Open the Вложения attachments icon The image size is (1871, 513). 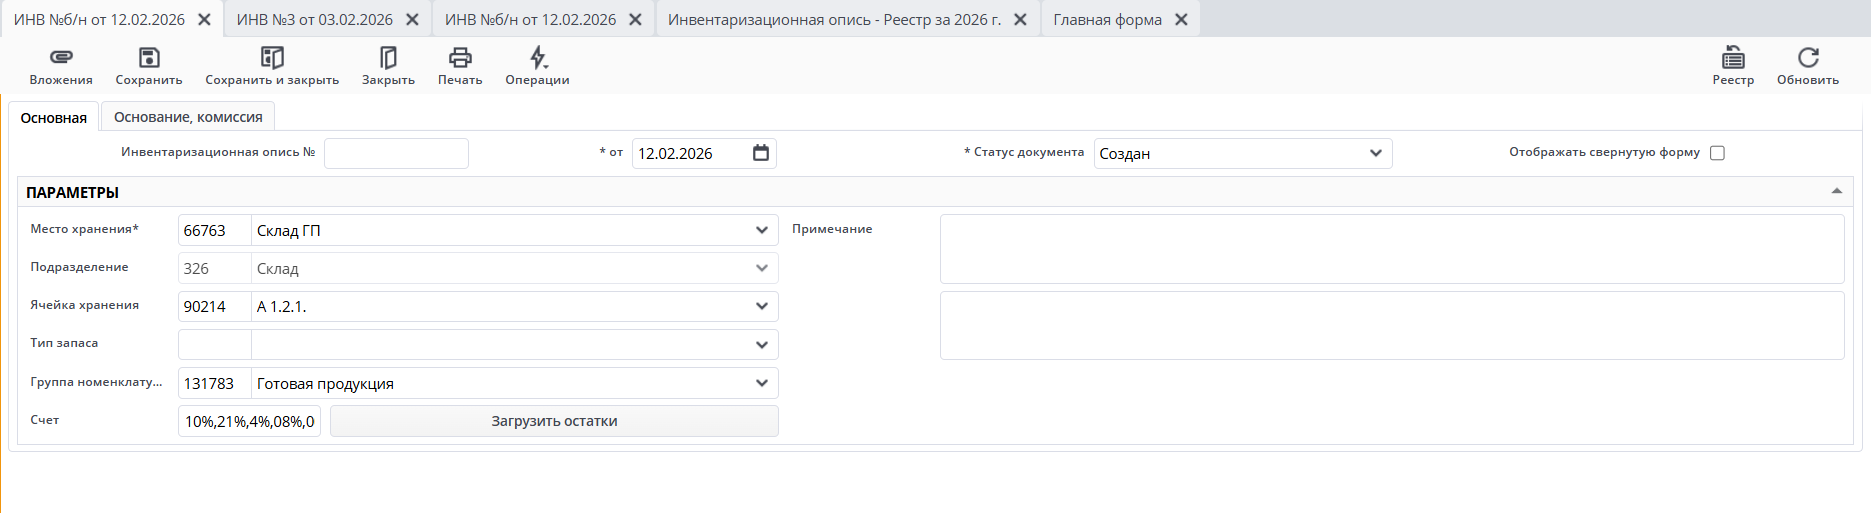[x=61, y=58]
